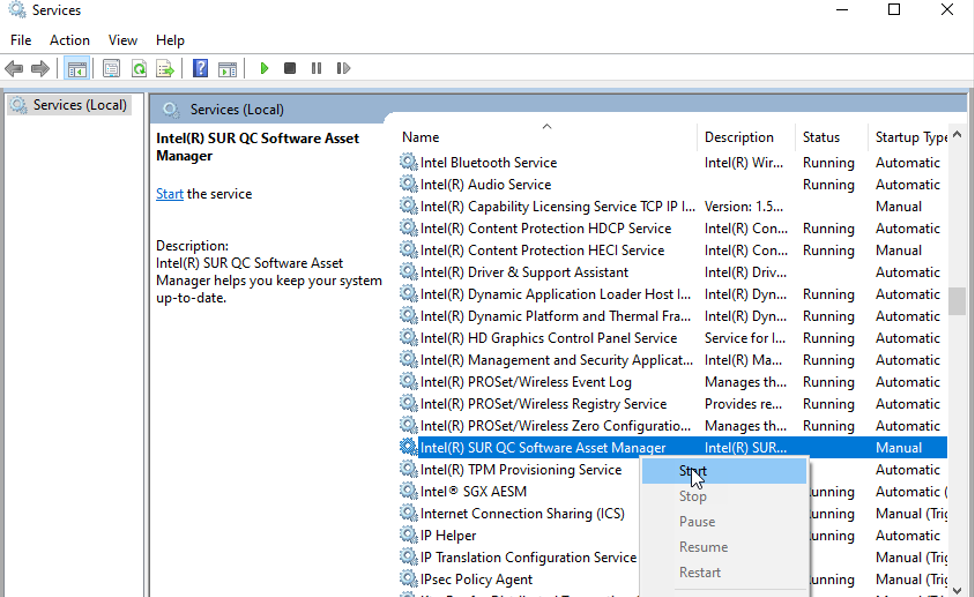The image size is (974, 597).
Task: Click the vertical scrollbar thumb
Action: (x=957, y=303)
